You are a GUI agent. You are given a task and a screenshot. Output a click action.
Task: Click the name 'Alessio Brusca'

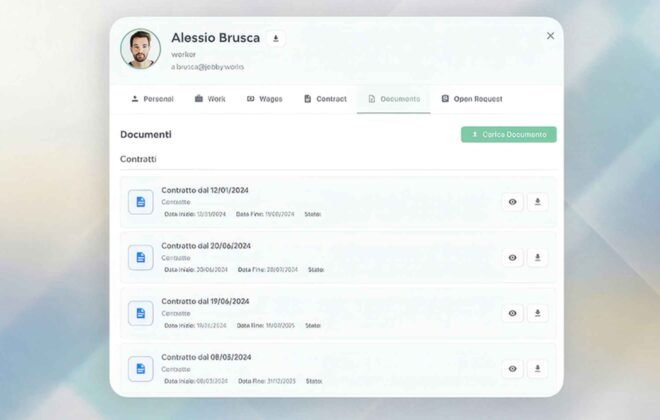click(216, 38)
